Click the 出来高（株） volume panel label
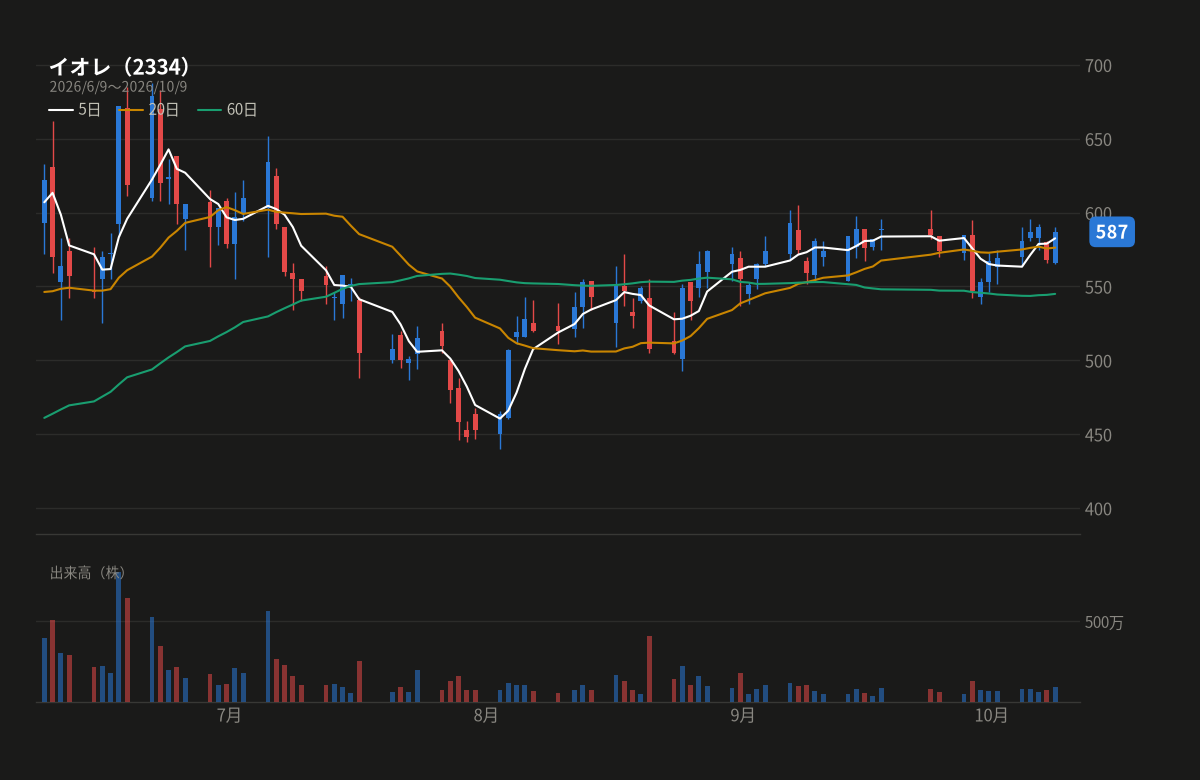The image size is (1200, 780). click(88, 573)
